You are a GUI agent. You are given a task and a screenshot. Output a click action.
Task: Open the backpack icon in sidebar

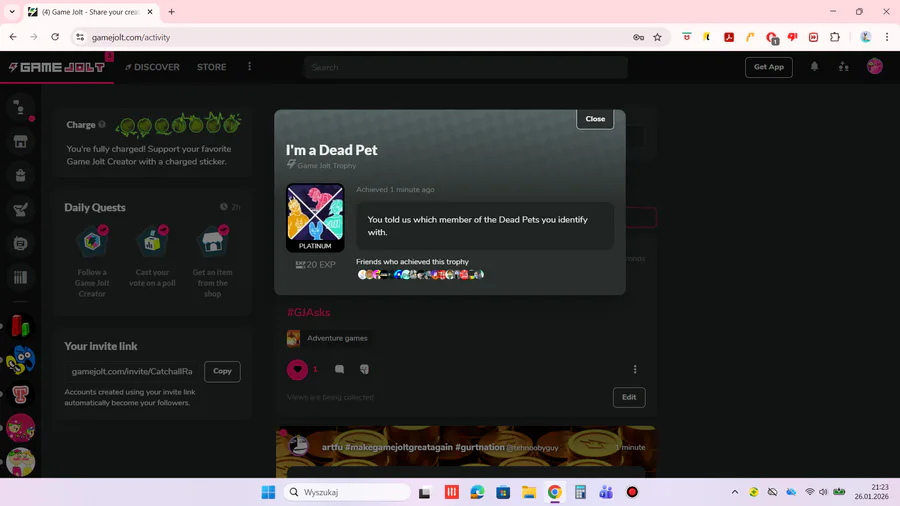click(21, 176)
